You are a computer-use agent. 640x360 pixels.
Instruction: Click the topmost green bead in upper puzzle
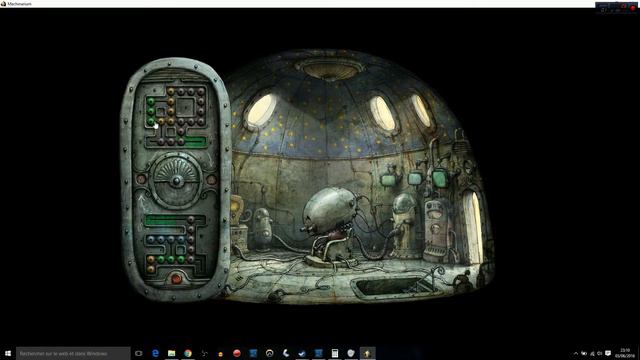pos(151,101)
